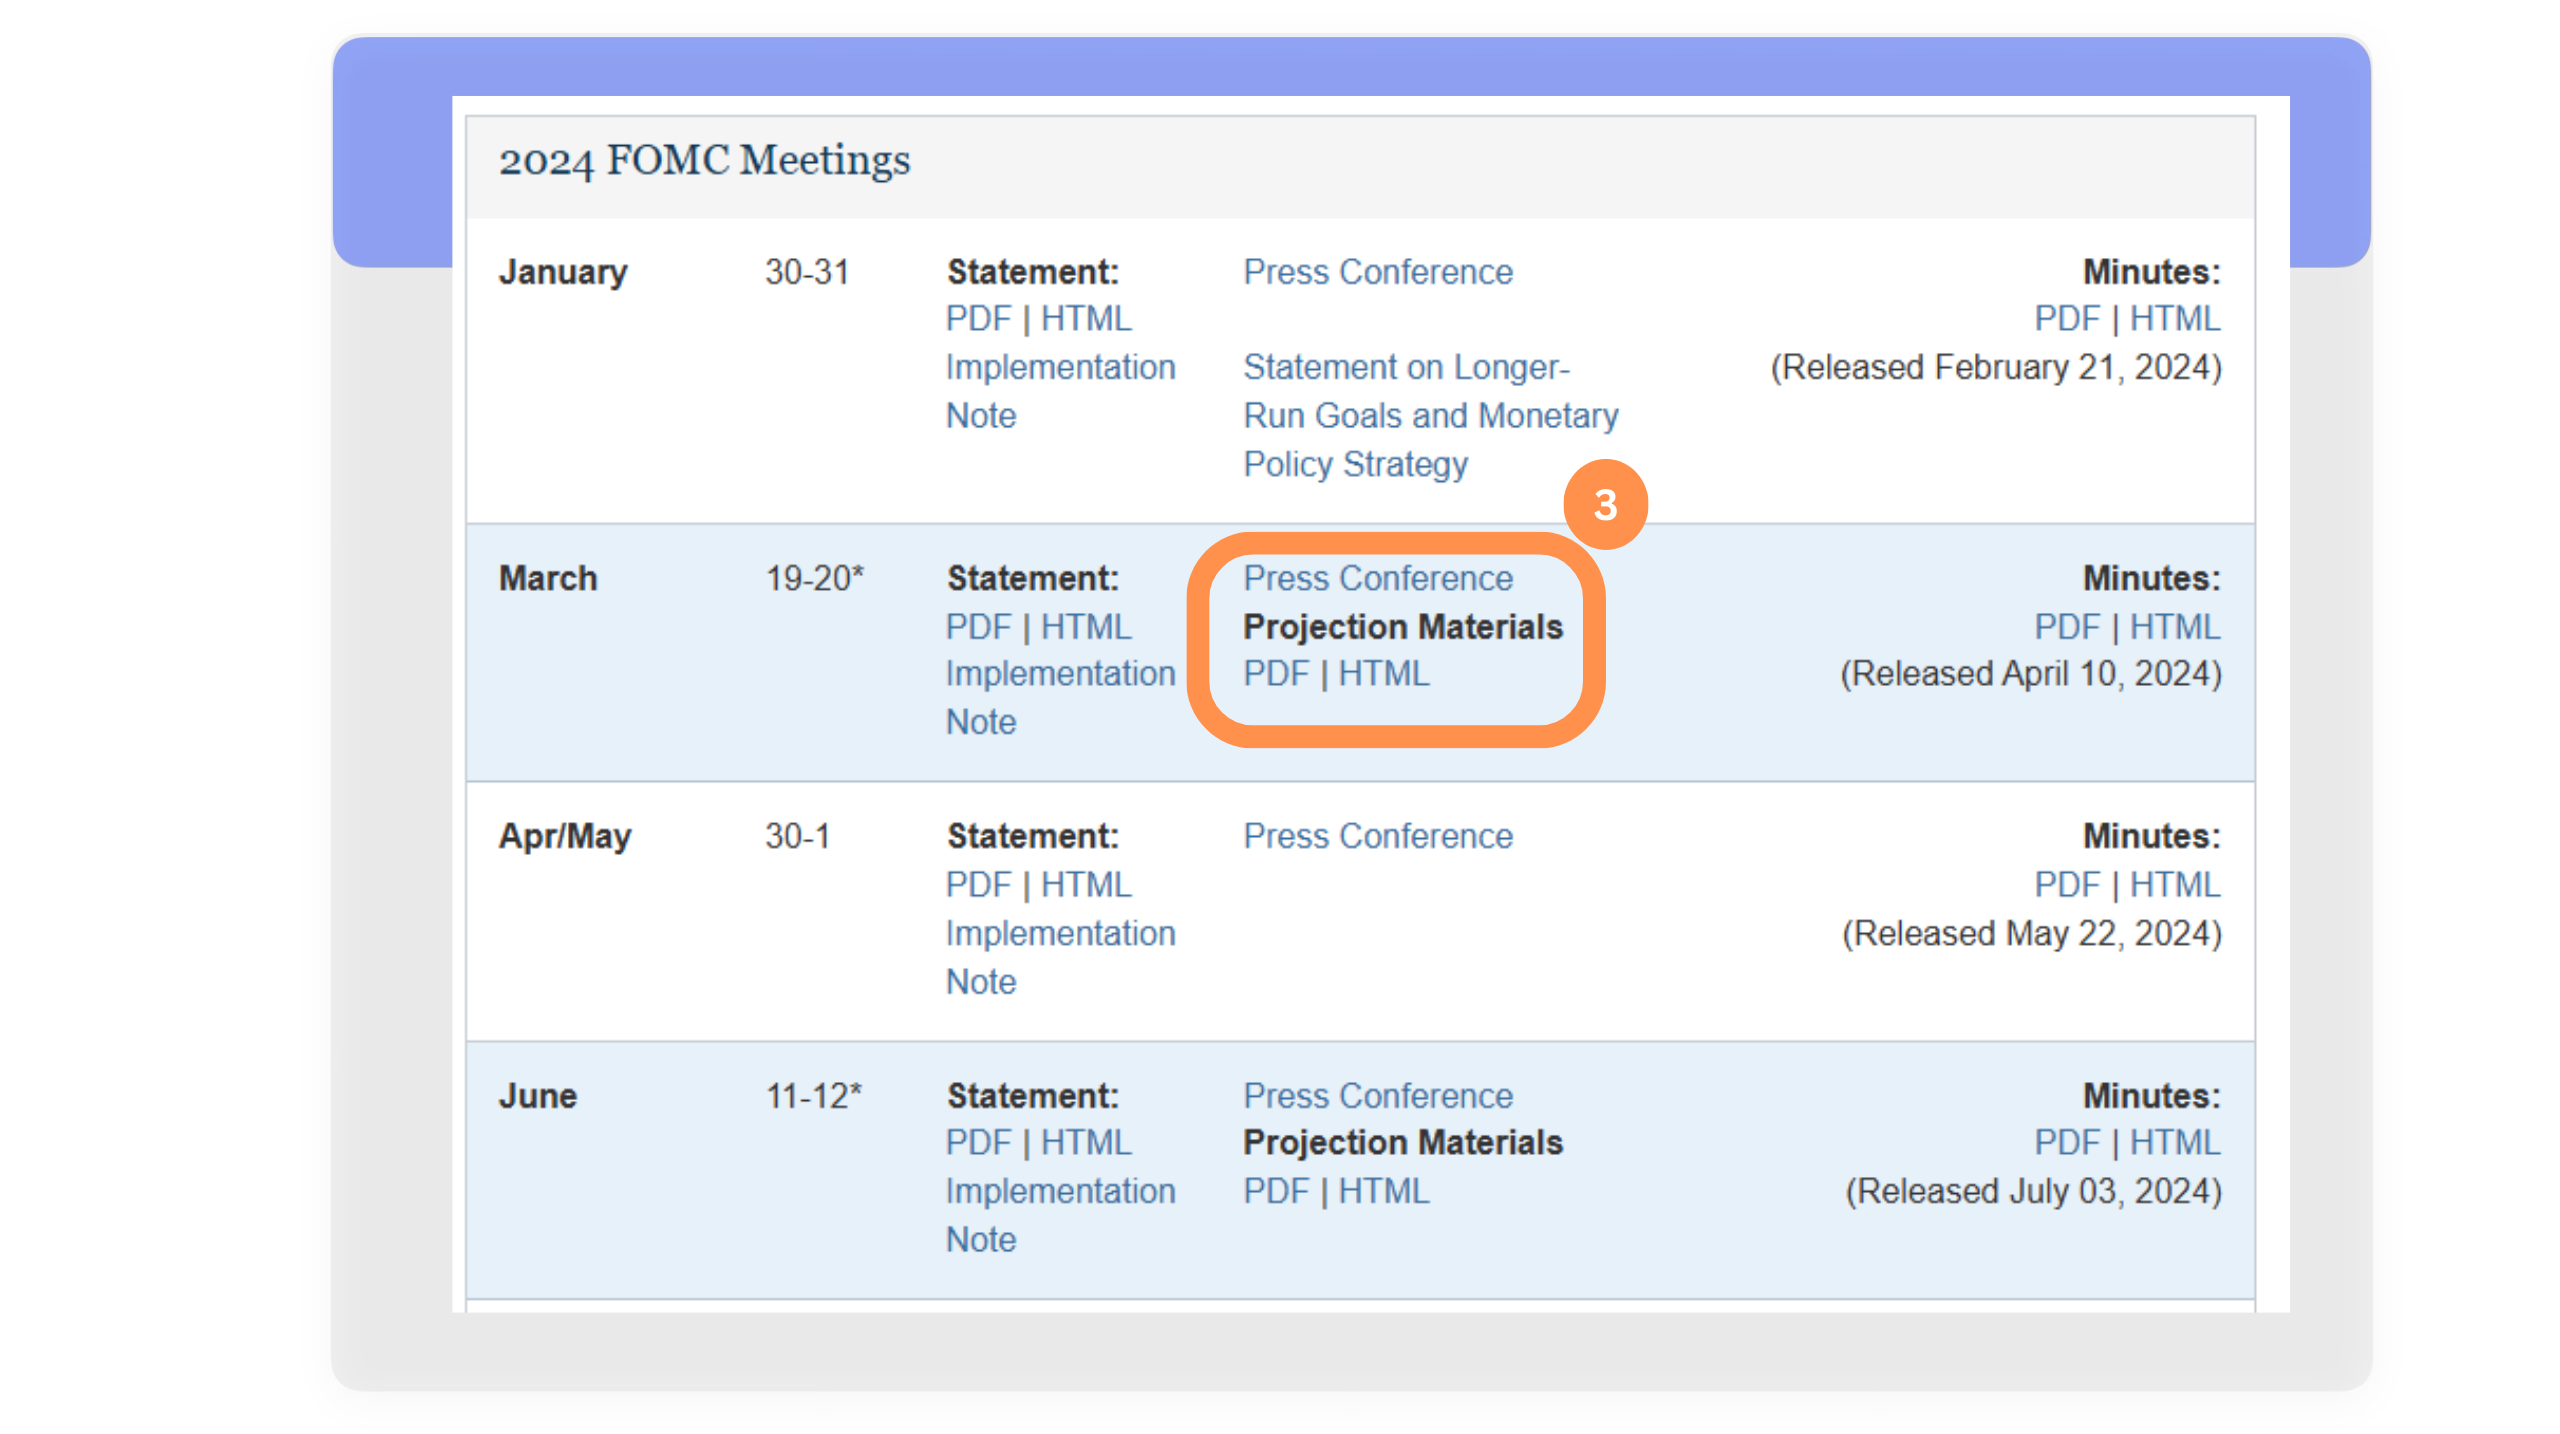Select Apr/May 'Minutes:' label
The image size is (2560, 1434).
[x=2151, y=837]
